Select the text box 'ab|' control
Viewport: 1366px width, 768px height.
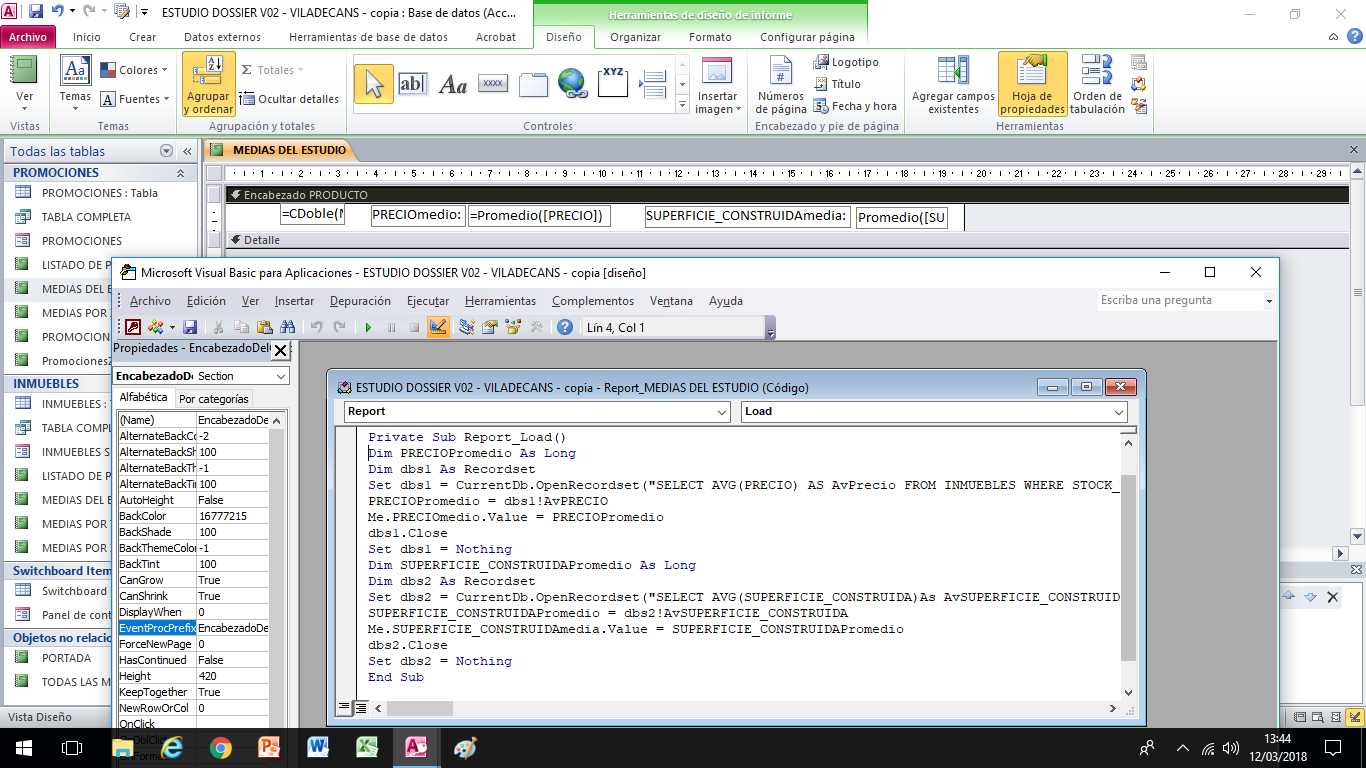[x=412, y=84]
